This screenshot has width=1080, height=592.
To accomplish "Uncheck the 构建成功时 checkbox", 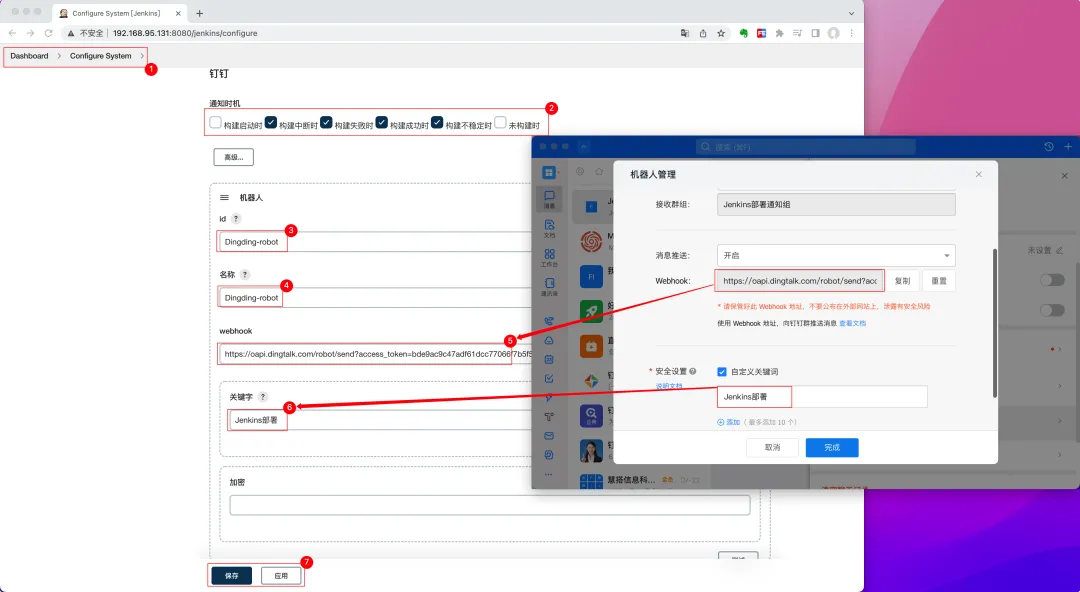I will pos(382,123).
